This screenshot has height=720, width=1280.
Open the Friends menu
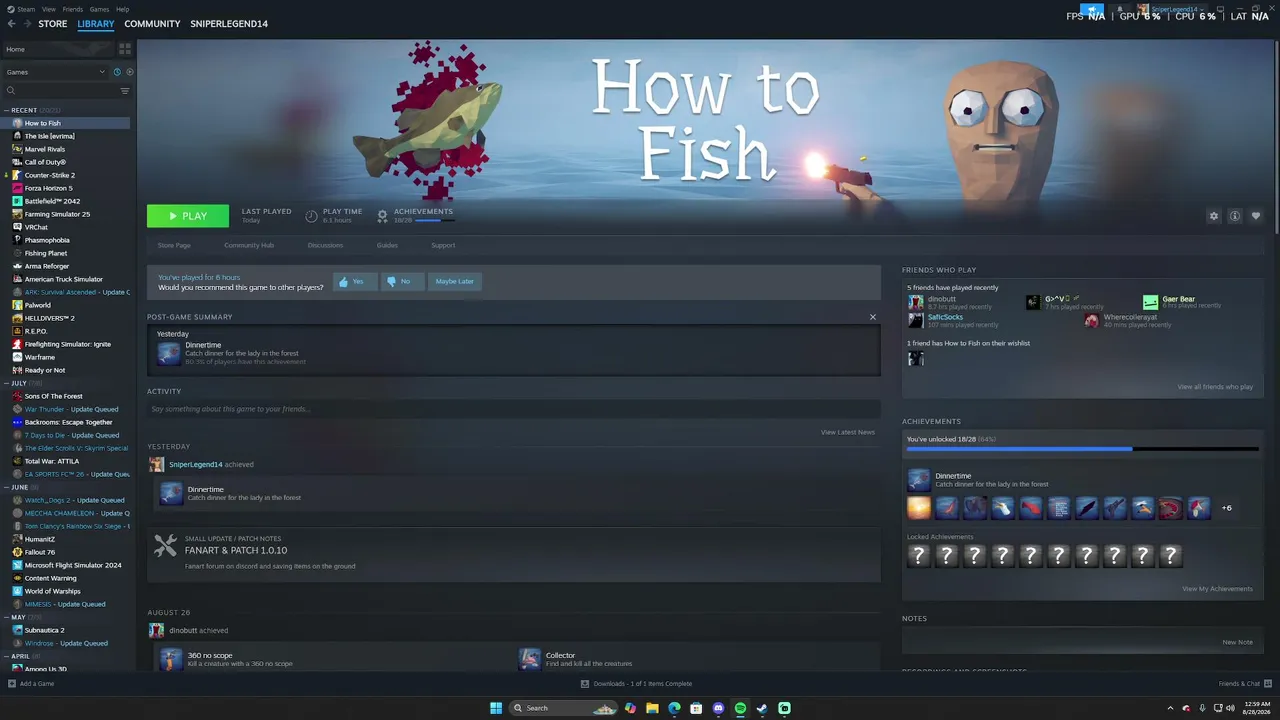pos(73,9)
